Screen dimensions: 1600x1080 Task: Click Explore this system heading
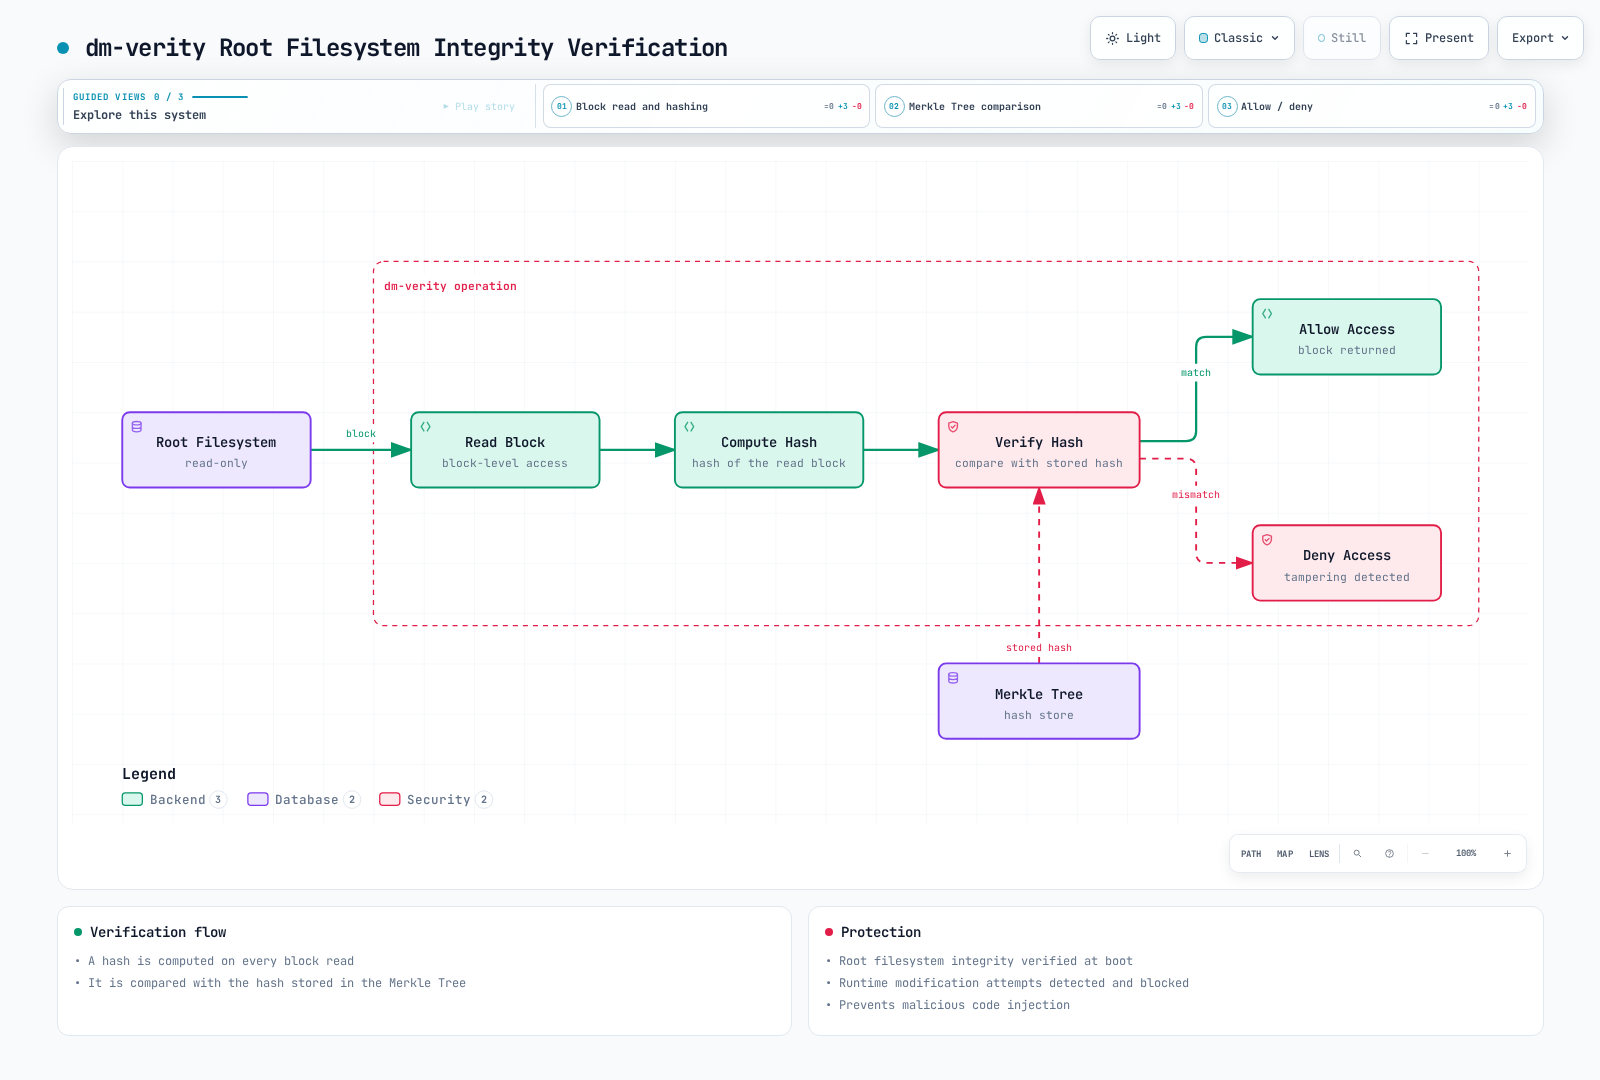(140, 115)
